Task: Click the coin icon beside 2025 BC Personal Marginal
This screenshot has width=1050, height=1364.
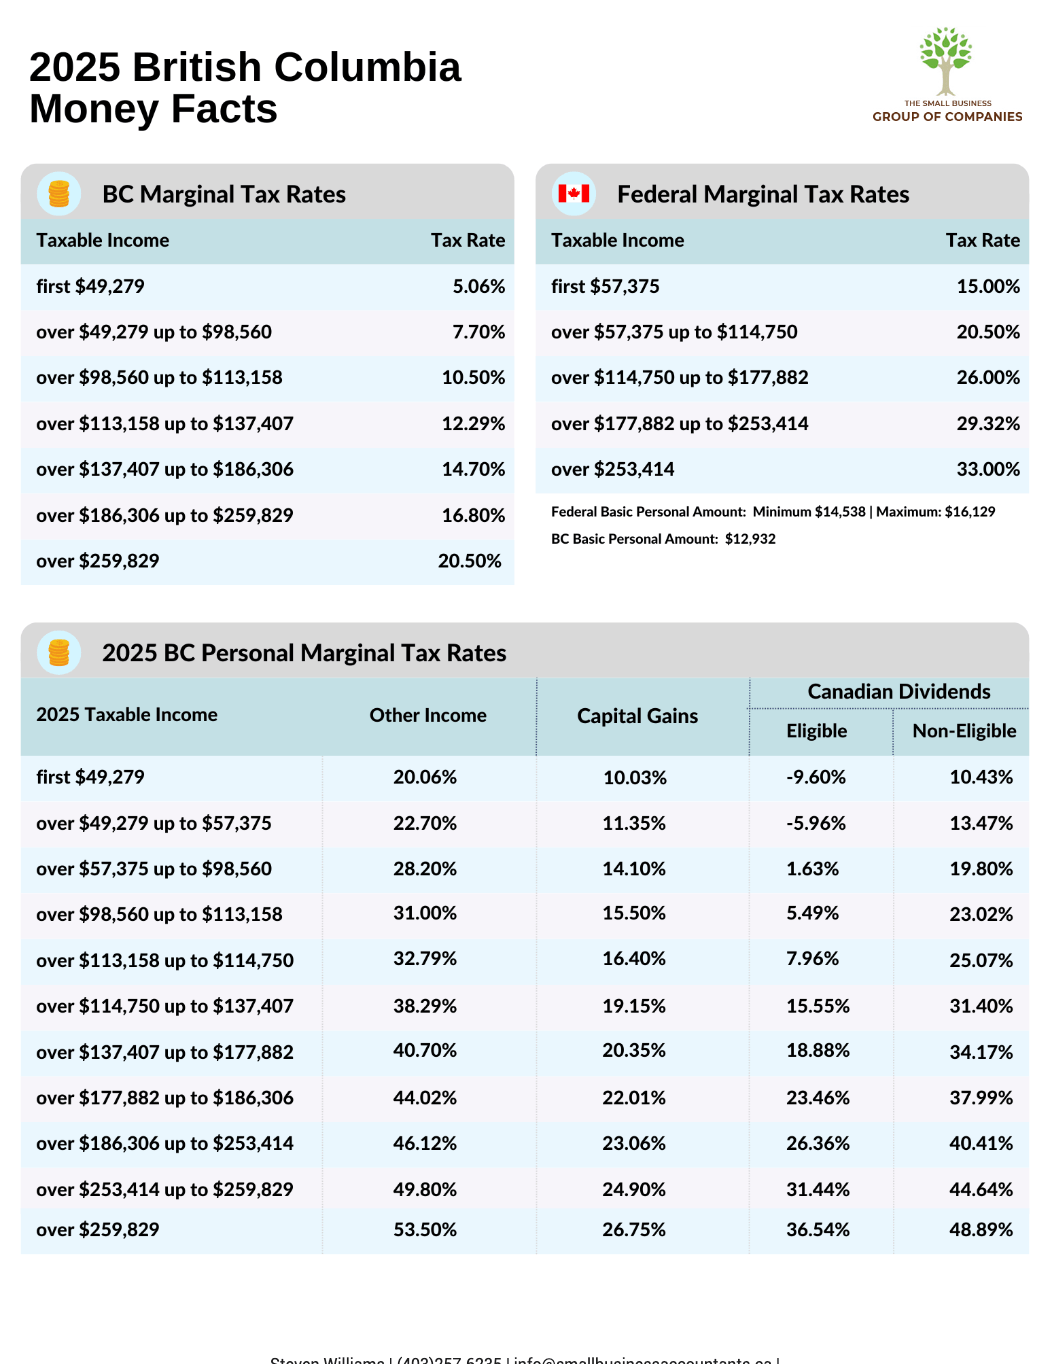Action: pyautogui.click(x=59, y=653)
